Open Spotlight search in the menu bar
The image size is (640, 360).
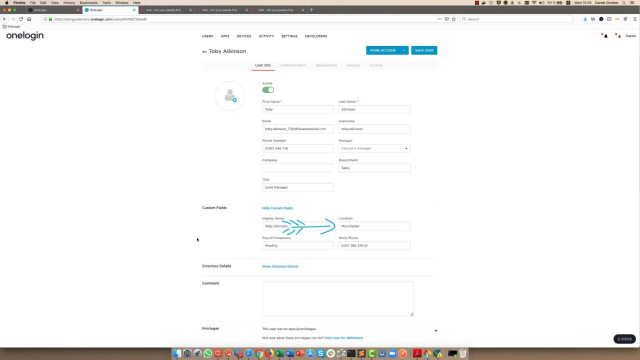pyautogui.click(x=624, y=2)
